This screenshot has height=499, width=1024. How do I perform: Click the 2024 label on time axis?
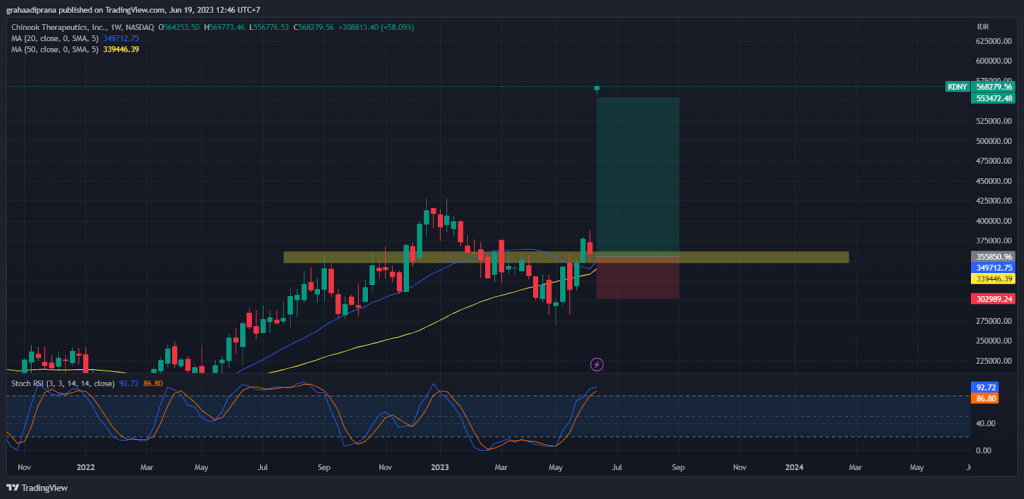[x=794, y=468]
